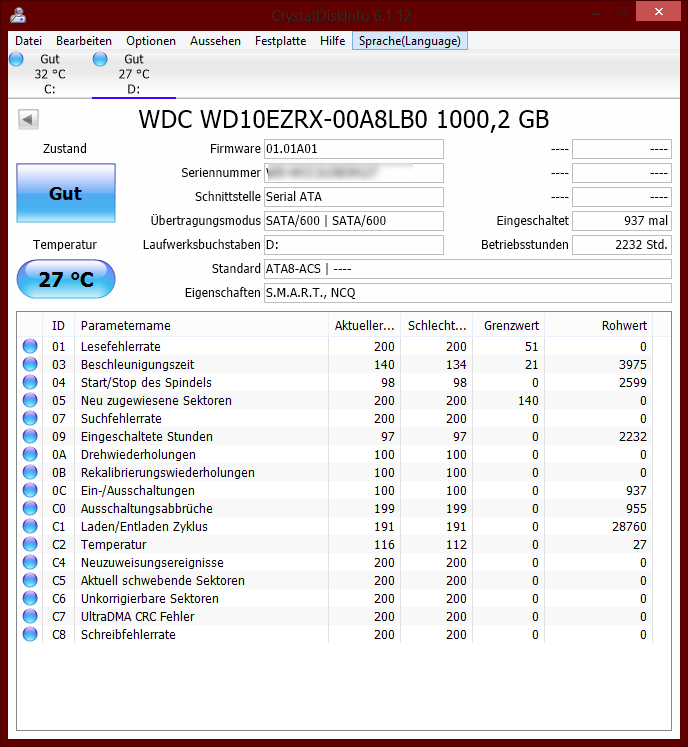Open the Festplatte menu

coord(280,41)
